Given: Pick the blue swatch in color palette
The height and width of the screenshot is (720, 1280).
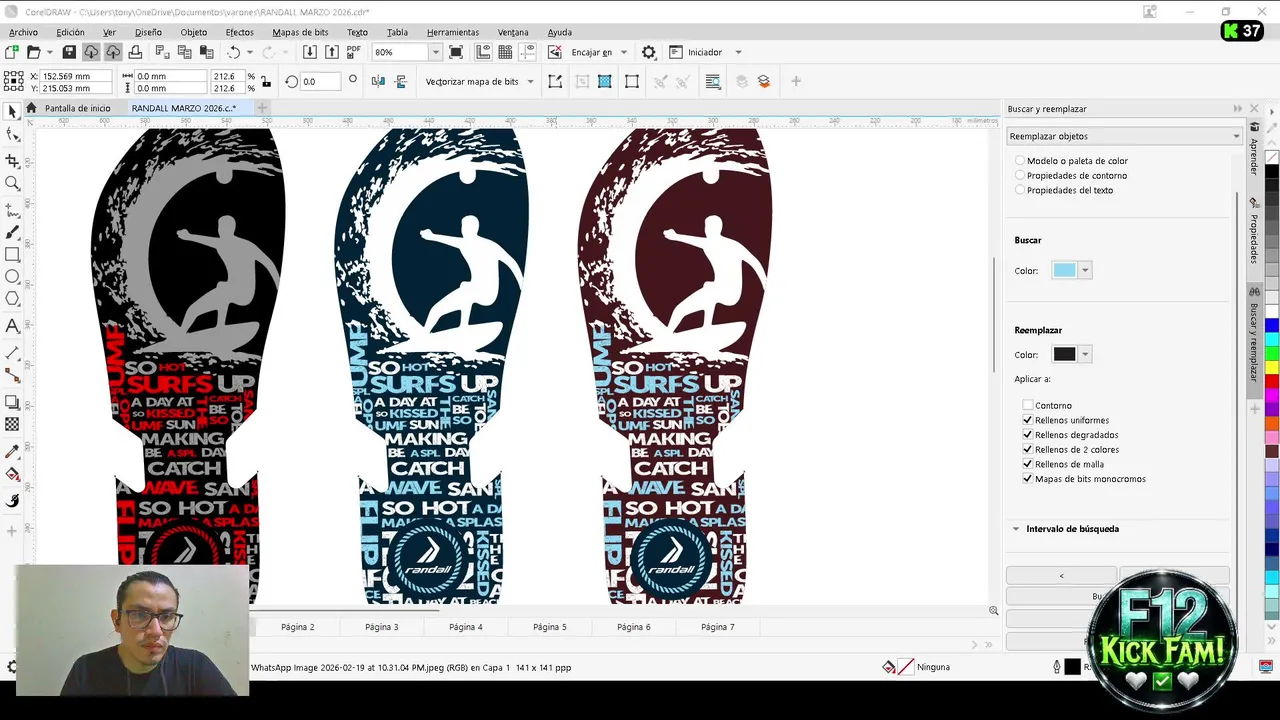Looking at the screenshot, I should pos(1272,326).
